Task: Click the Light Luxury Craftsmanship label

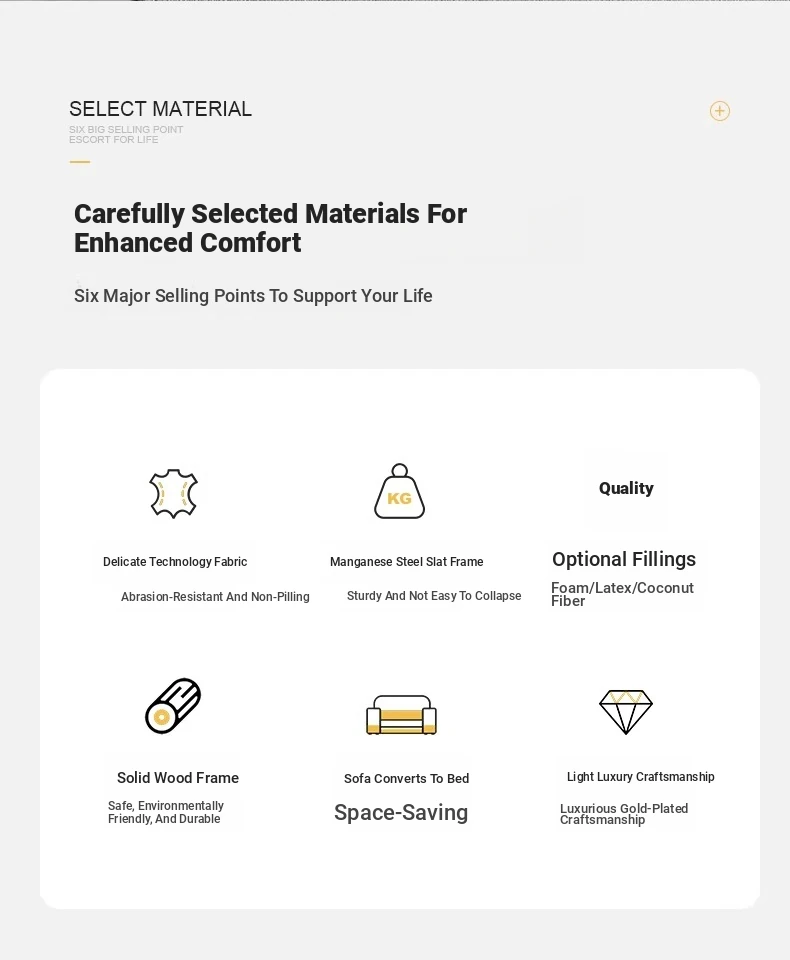Action: (x=641, y=776)
